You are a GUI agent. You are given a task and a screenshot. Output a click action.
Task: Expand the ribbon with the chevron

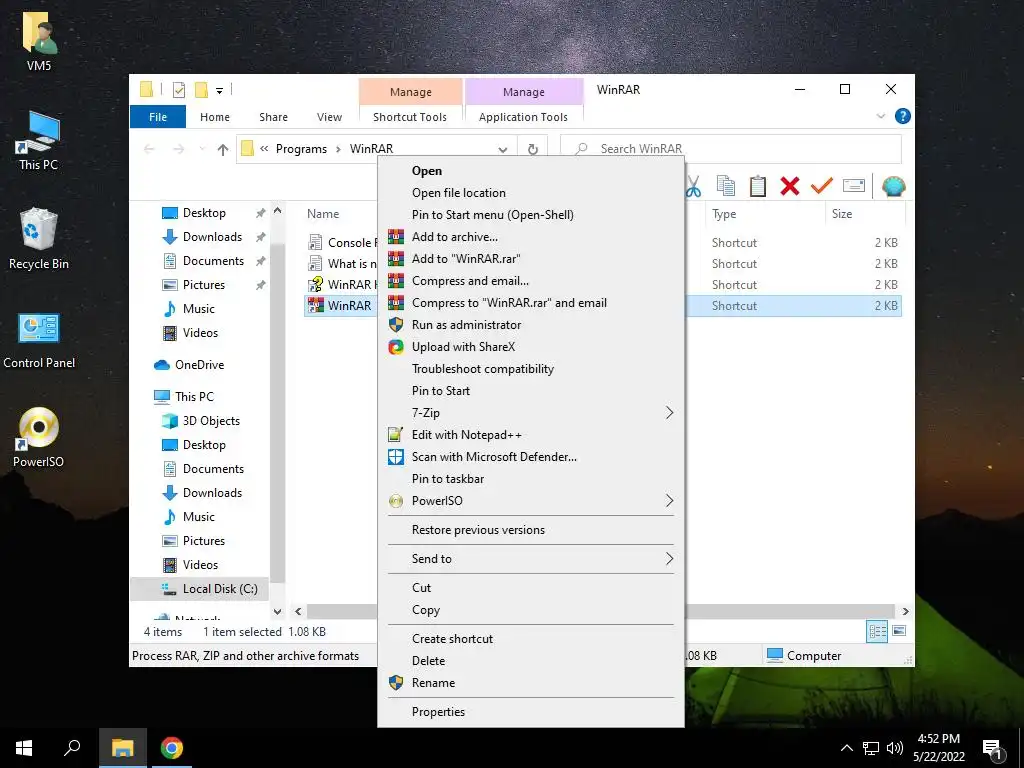point(880,116)
